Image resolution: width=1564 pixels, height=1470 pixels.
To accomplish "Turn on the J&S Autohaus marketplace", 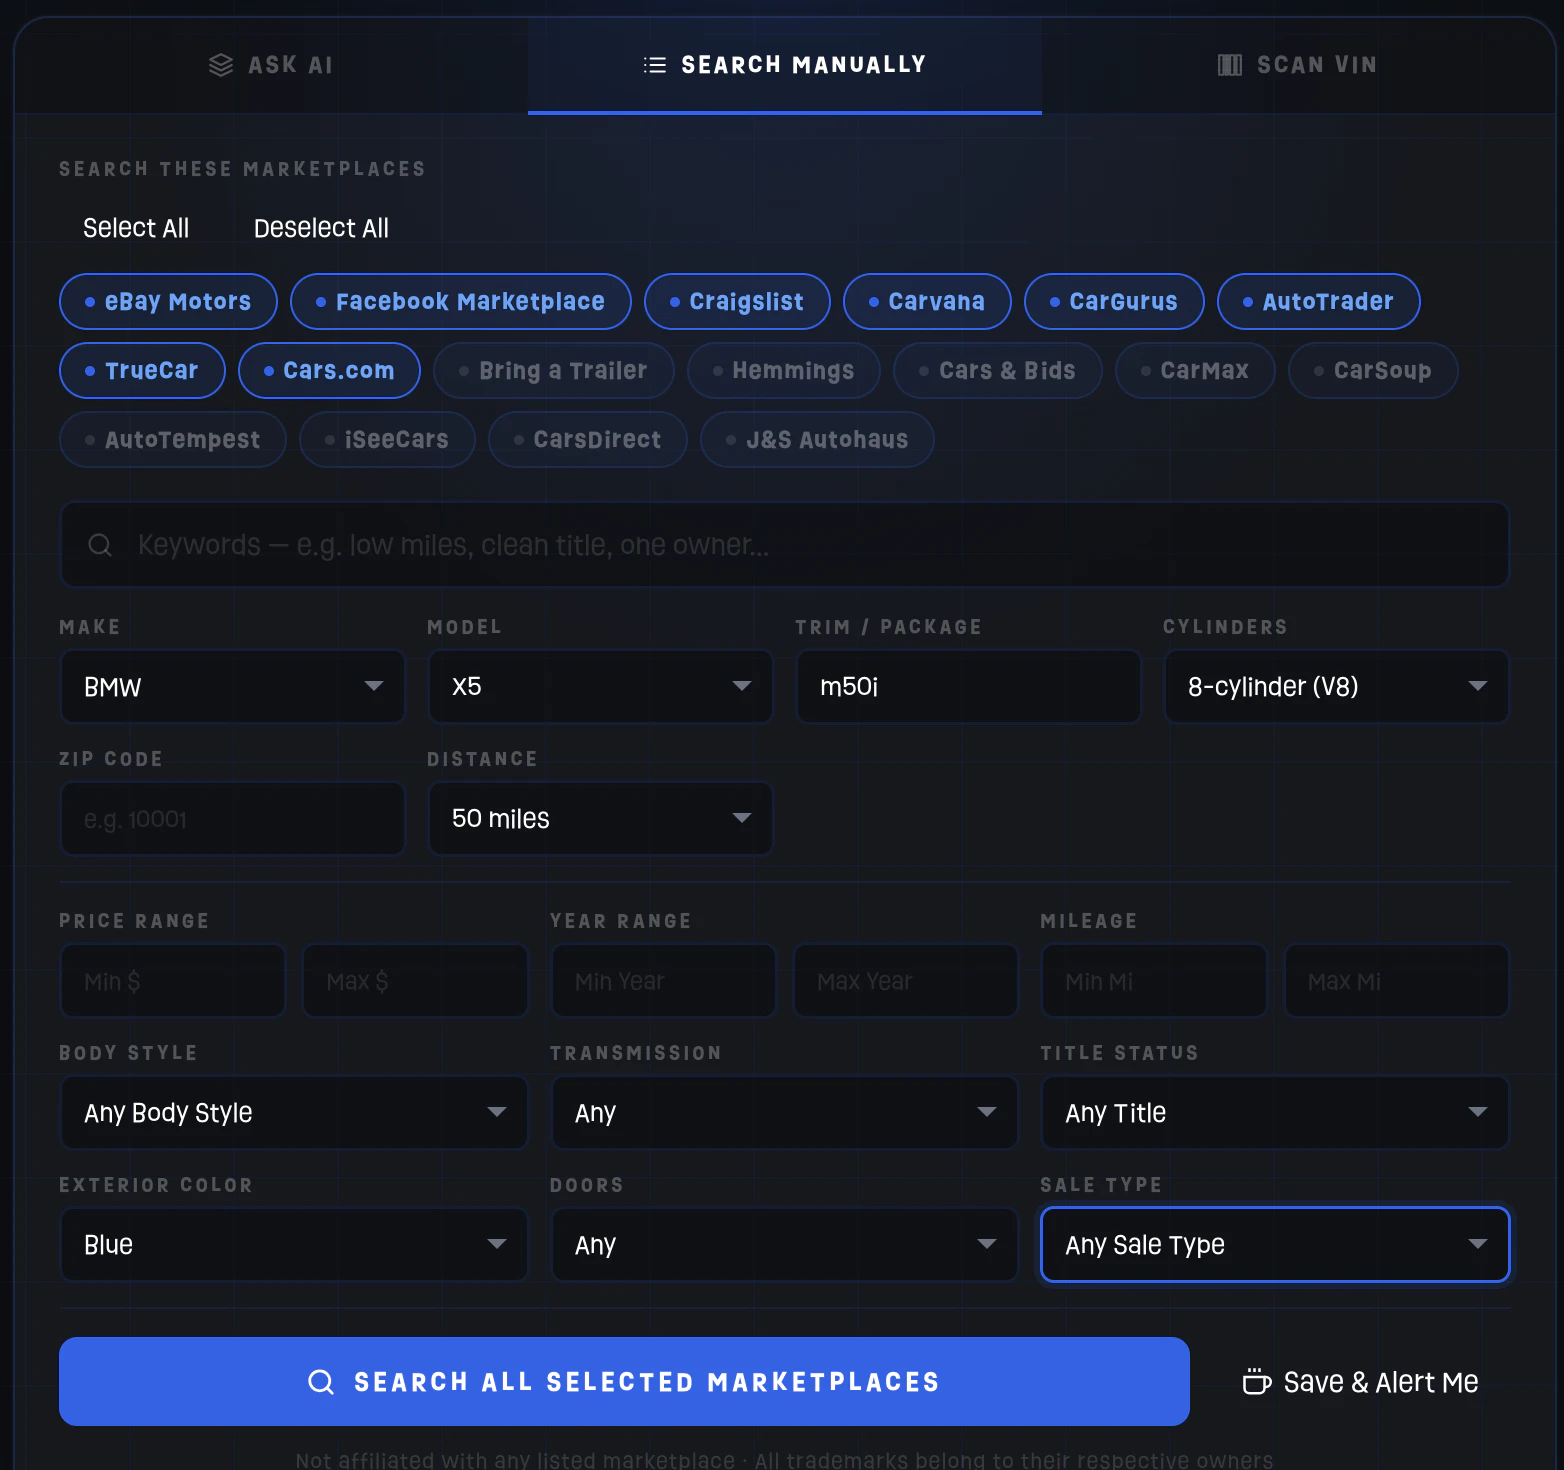I will pos(818,439).
